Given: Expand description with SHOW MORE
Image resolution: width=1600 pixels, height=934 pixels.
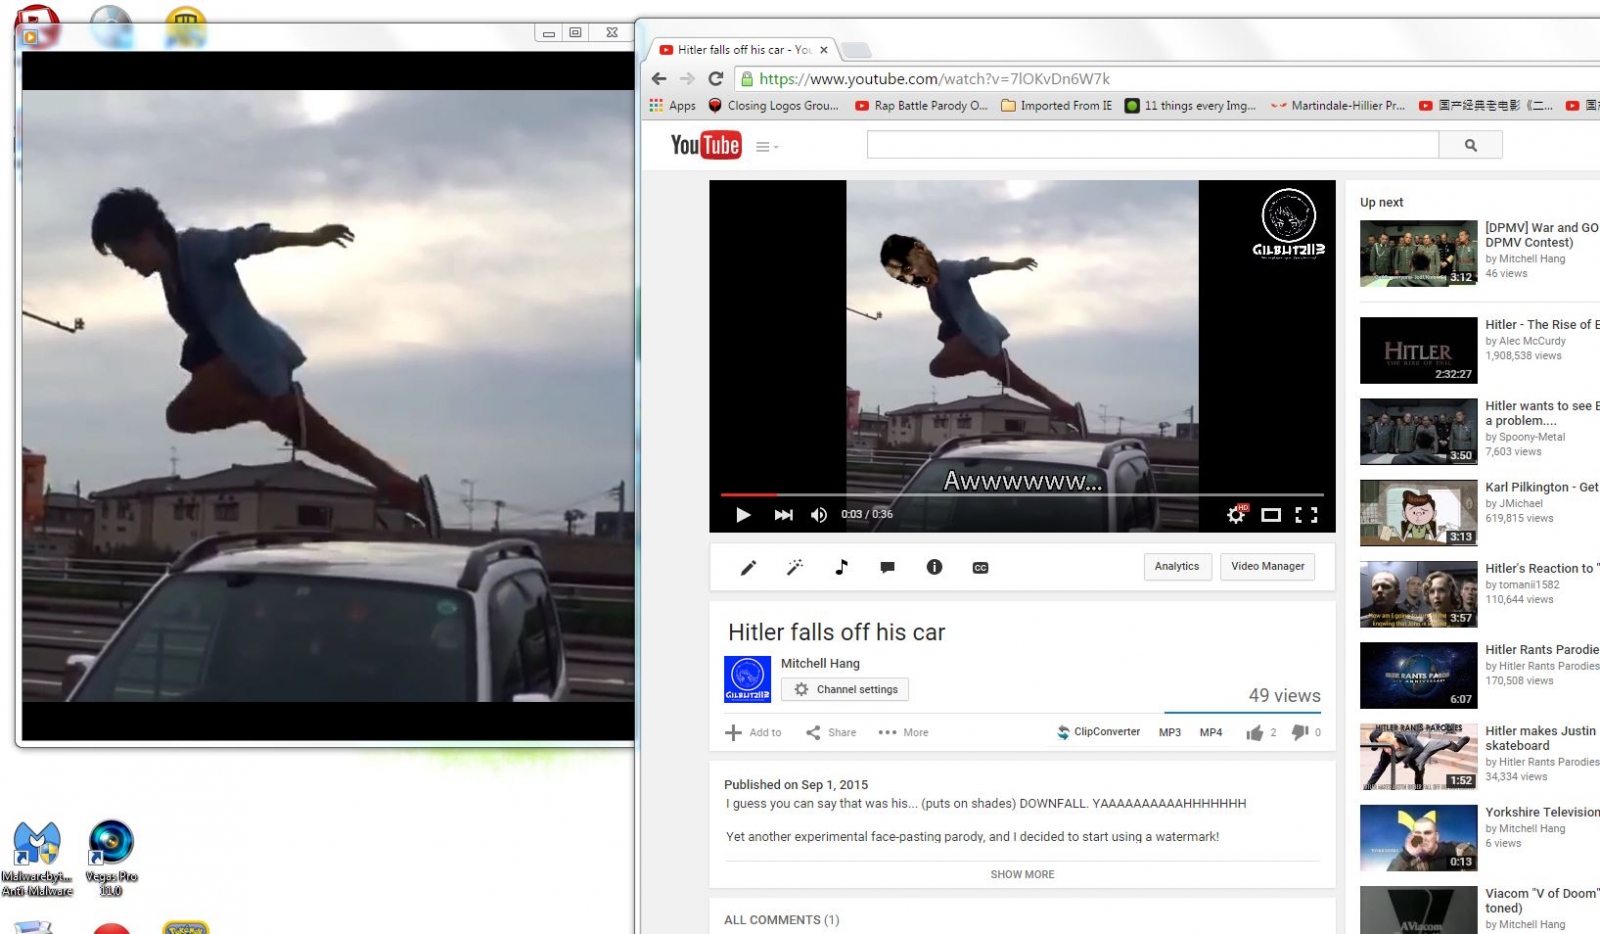Looking at the screenshot, I should [x=1022, y=874].
